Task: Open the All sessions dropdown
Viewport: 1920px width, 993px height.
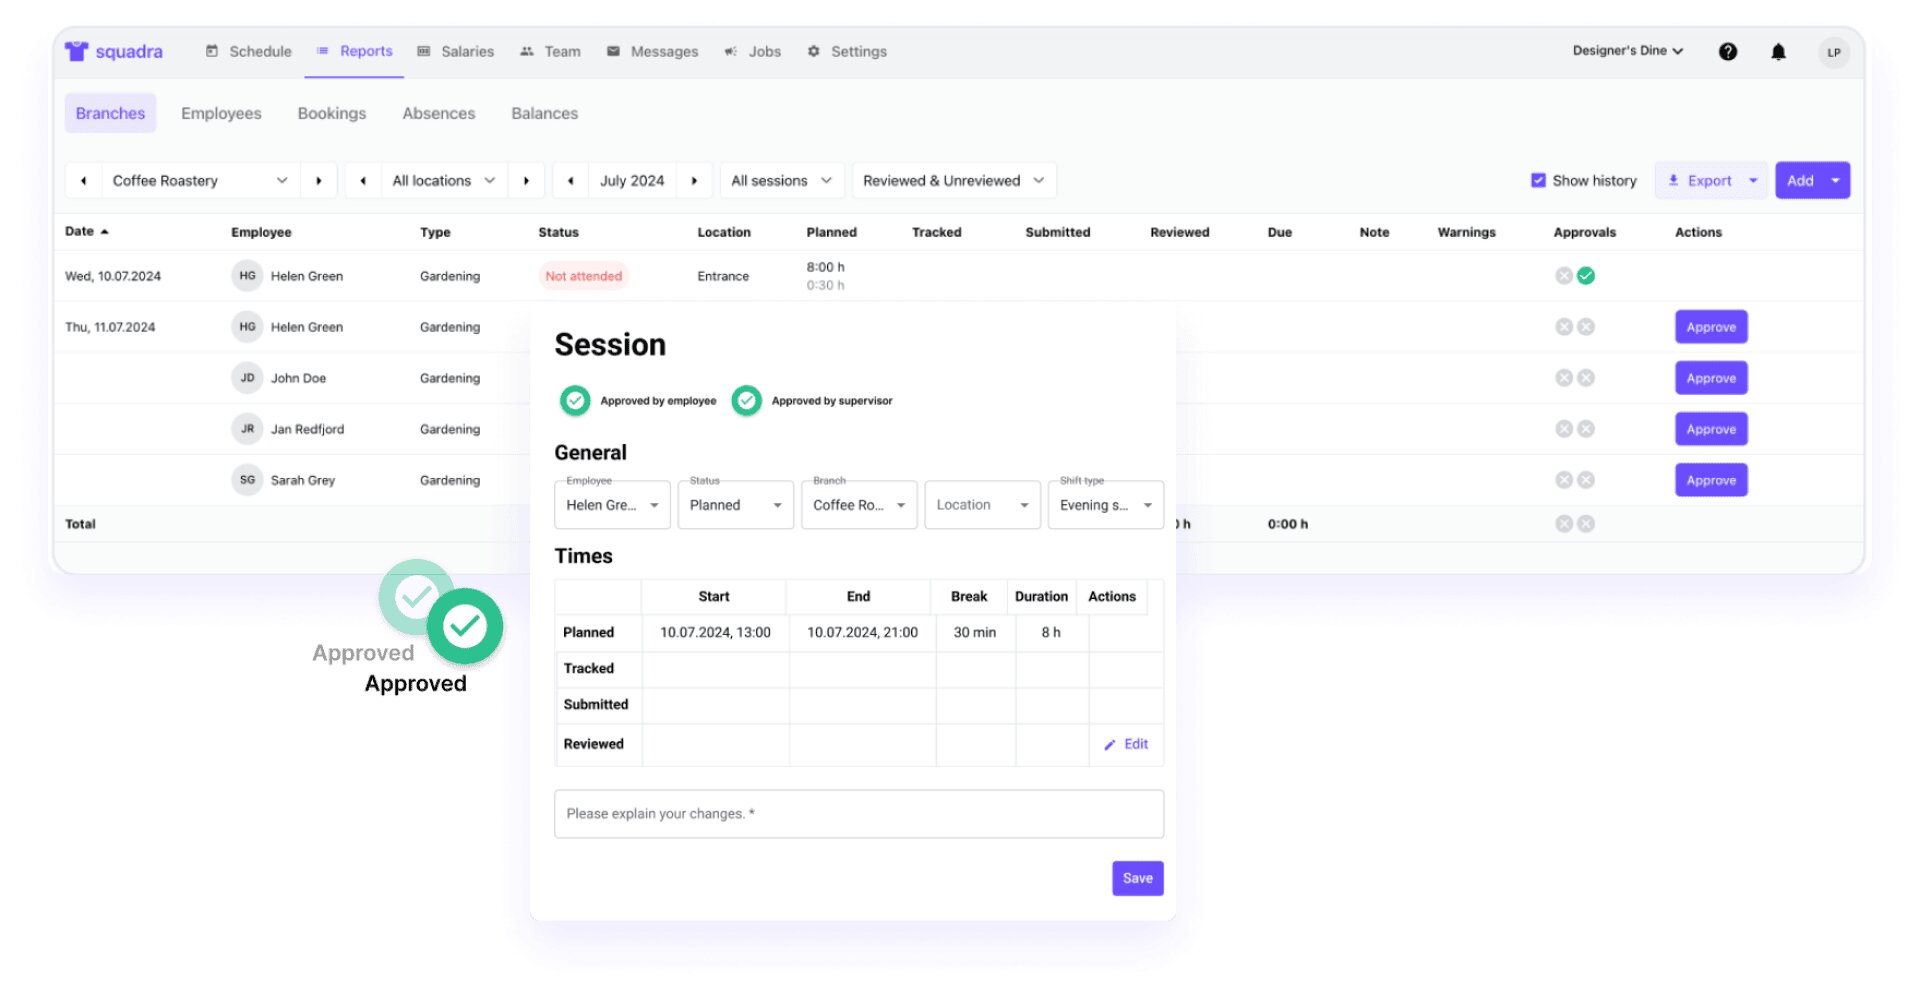Action: pyautogui.click(x=782, y=181)
